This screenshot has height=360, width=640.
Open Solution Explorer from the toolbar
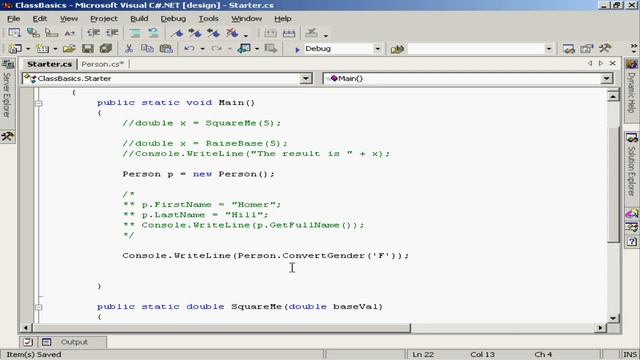tap(569, 49)
